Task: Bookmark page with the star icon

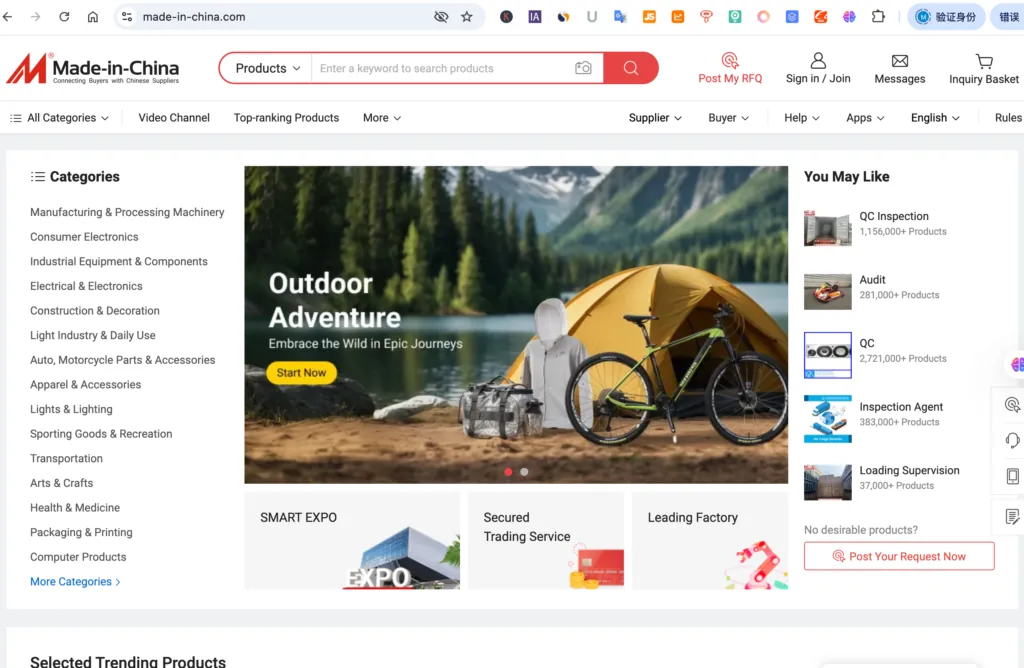Action: click(x=467, y=17)
